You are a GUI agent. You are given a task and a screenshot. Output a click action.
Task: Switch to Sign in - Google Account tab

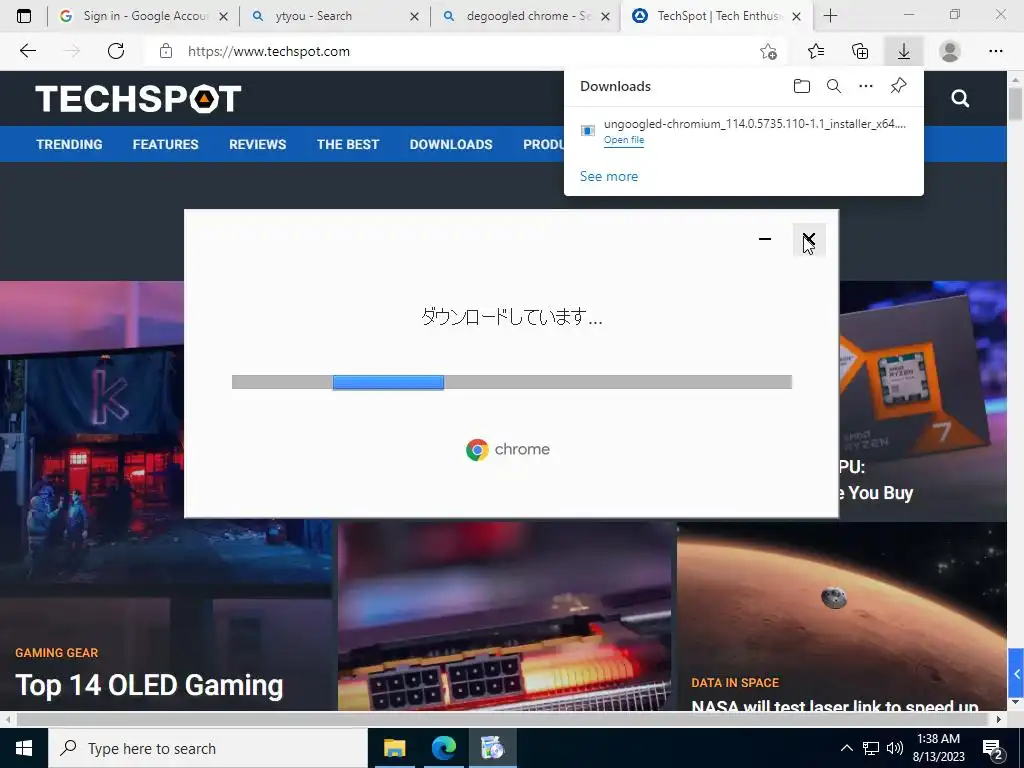[145, 16]
